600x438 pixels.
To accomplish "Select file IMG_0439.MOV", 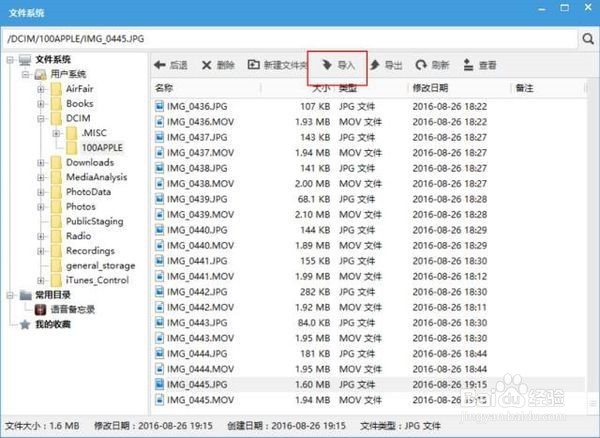I will [x=200, y=215].
